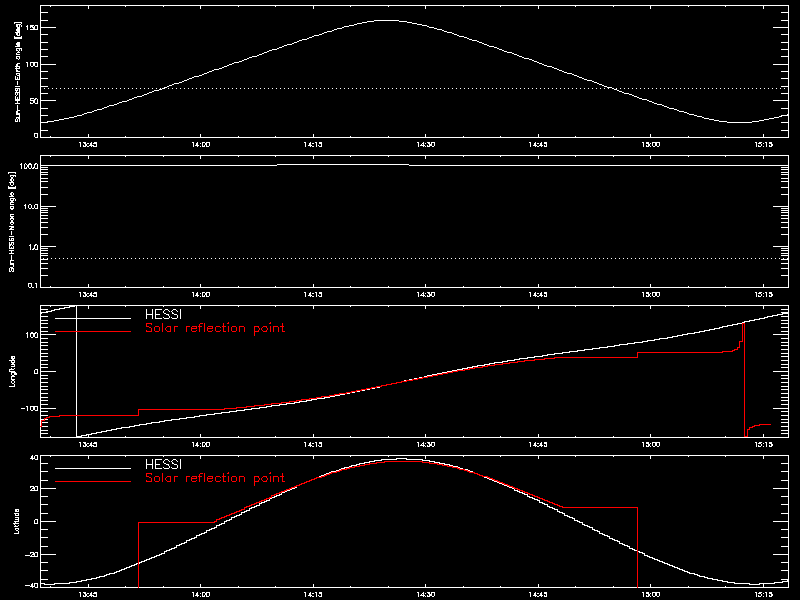Click the 150 value on Sun-HESSI-Earth axis
The height and width of the screenshot is (600, 800).
point(32,28)
